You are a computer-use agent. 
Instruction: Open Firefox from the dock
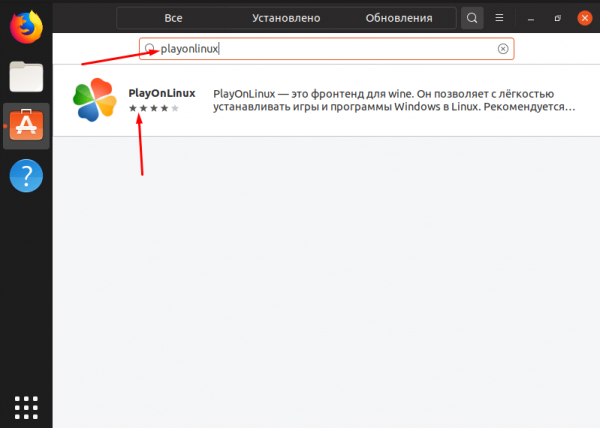(26, 27)
